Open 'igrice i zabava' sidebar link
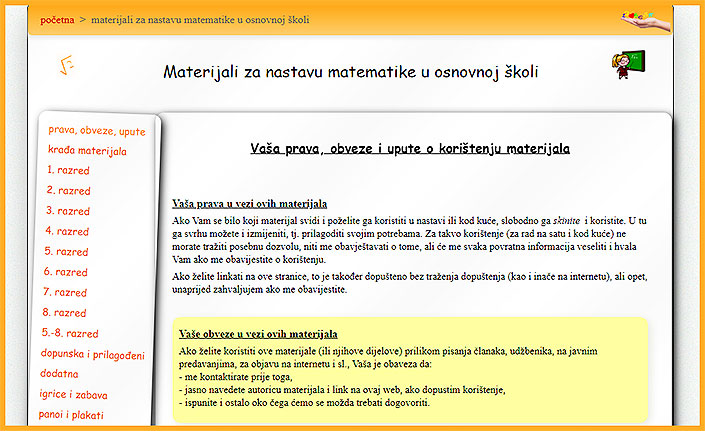 tap(73, 395)
